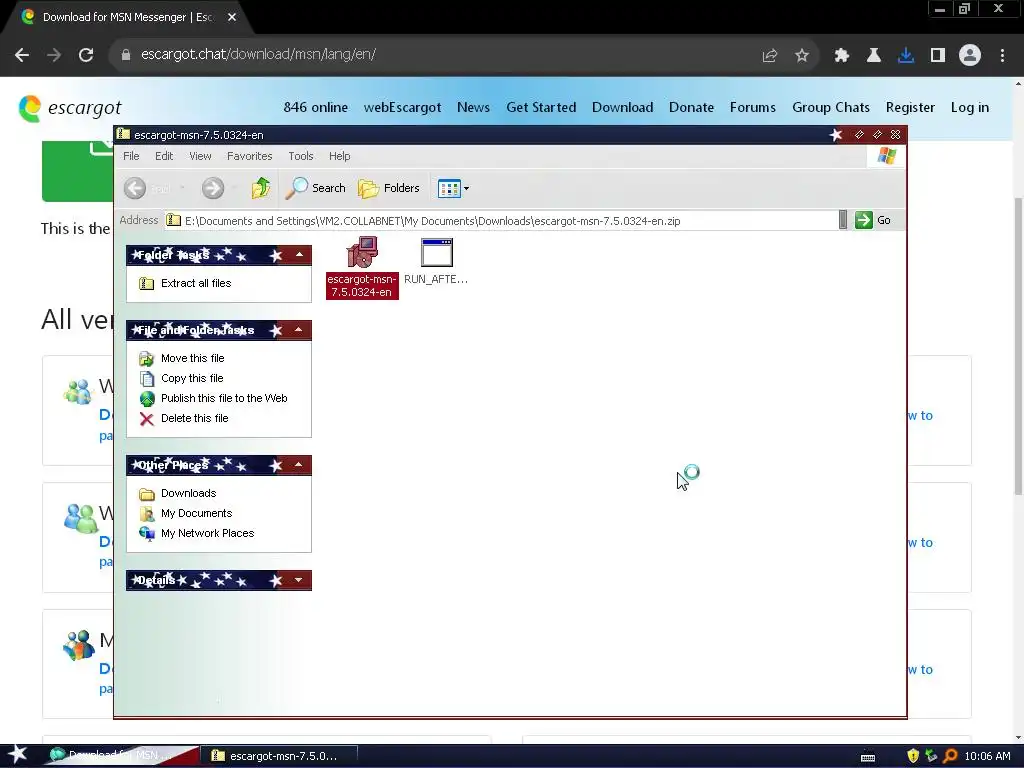Open My Network Places link
This screenshot has height=768, width=1024.
[196, 534]
